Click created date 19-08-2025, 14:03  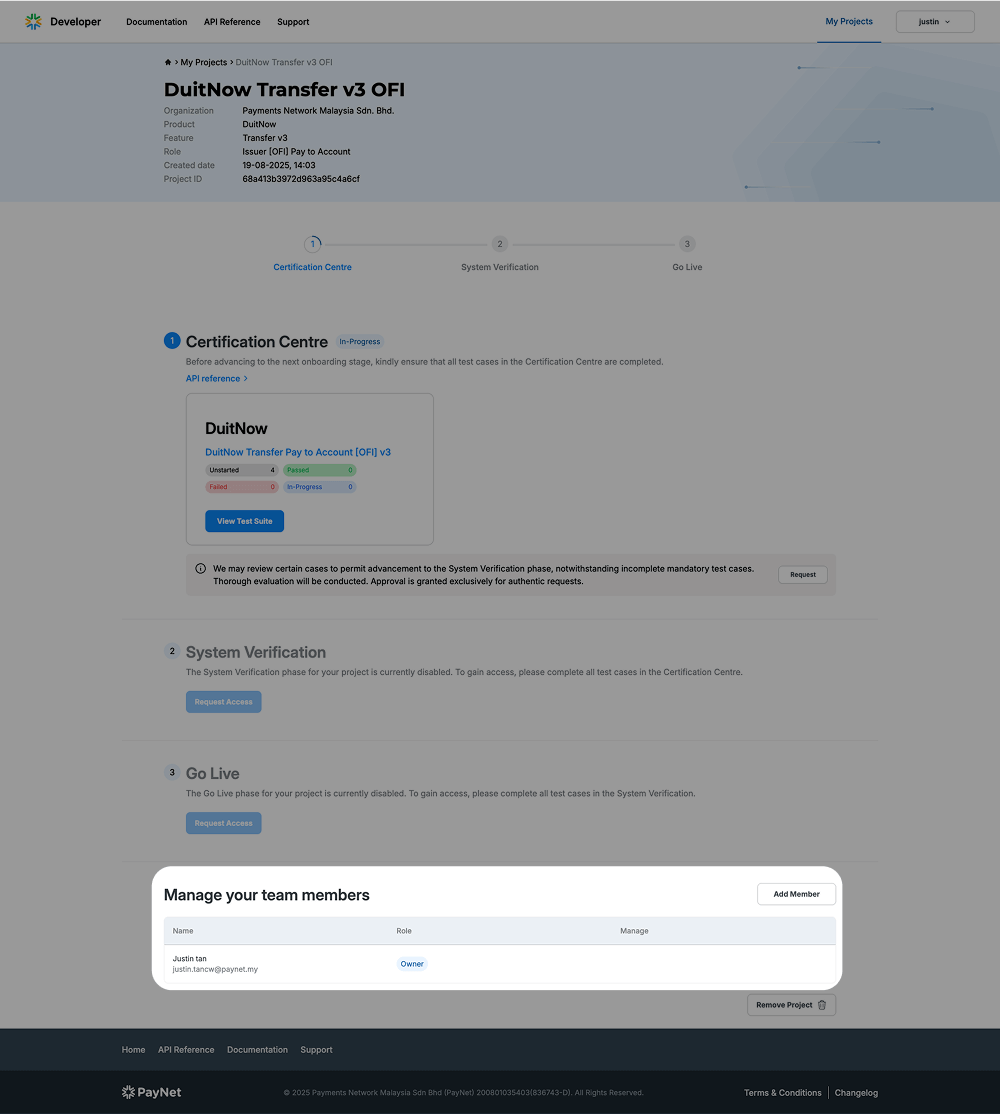[x=279, y=166]
